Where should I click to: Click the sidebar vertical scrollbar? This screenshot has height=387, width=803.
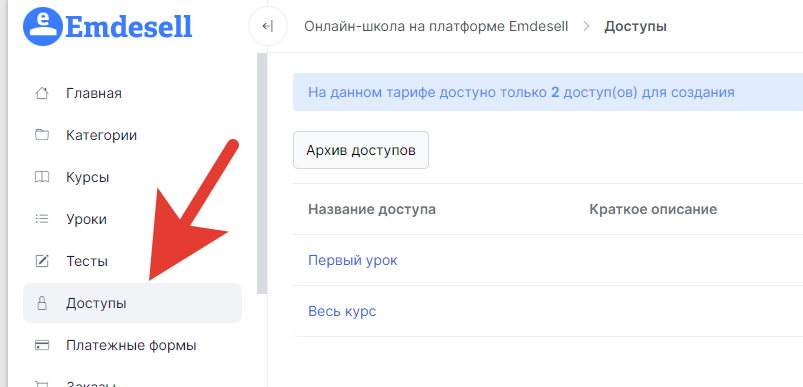[262, 173]
